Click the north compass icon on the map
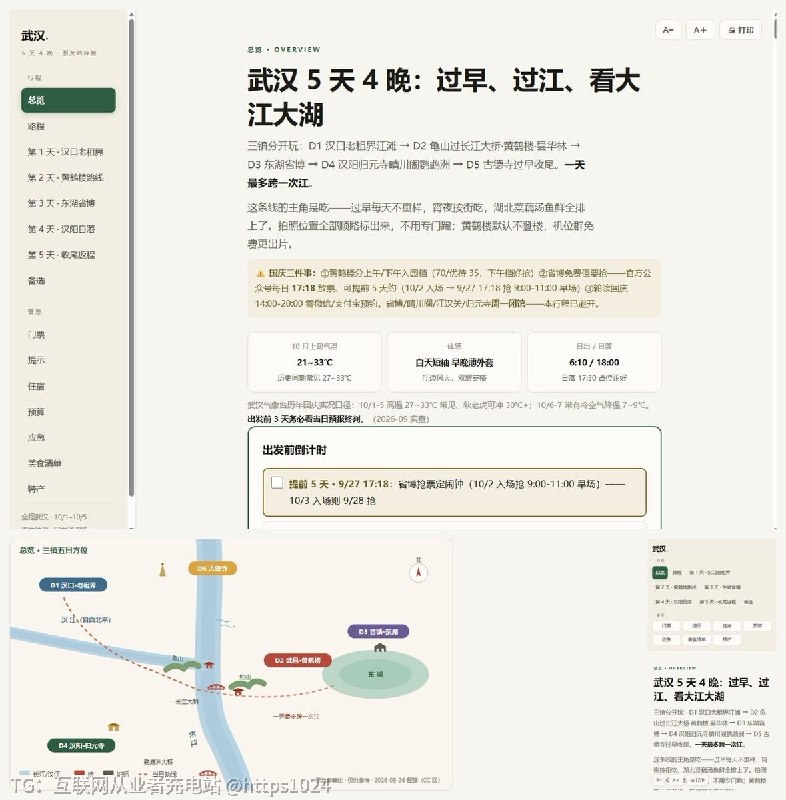Image resolution: width=786 pixels, height=800 pixels. tap(418, 572)
